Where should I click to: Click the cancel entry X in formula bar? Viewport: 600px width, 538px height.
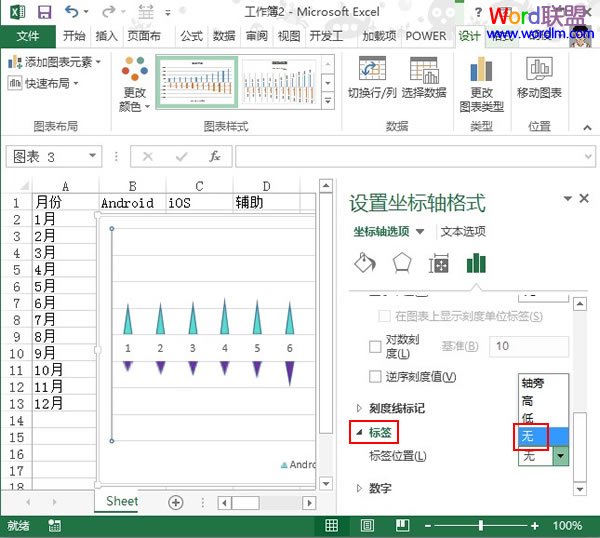[148, 156]
